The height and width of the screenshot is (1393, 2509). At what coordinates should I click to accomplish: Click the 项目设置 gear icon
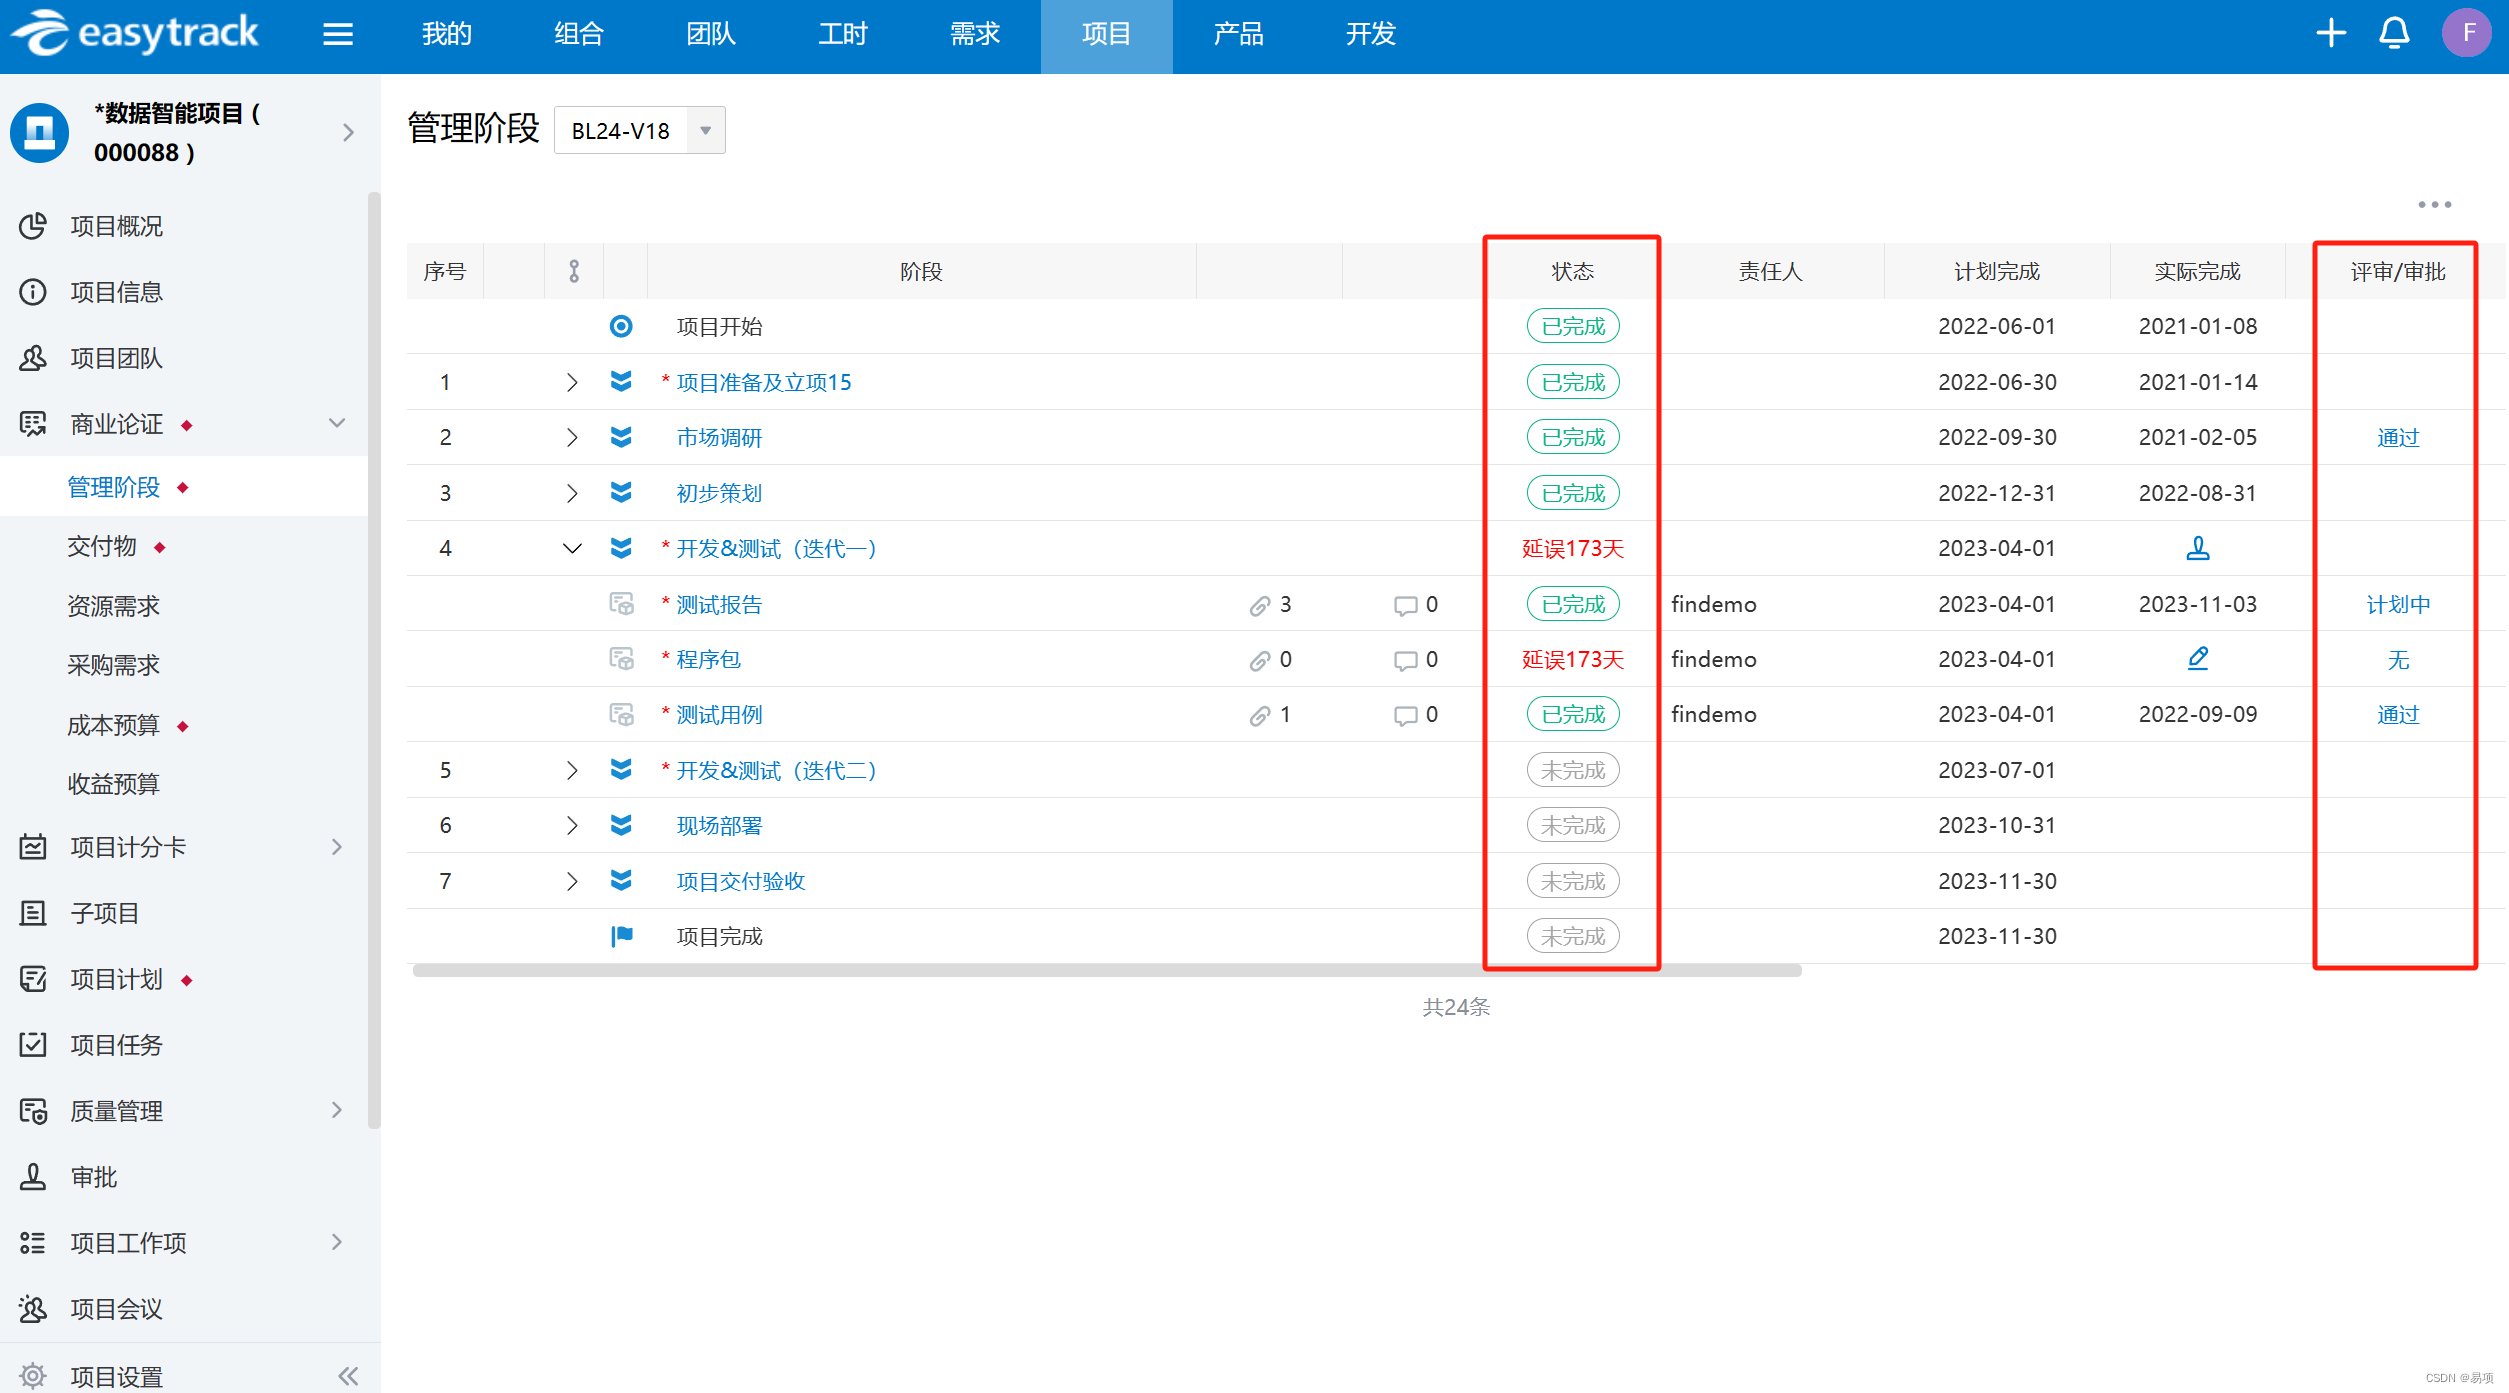point(33,1376)
